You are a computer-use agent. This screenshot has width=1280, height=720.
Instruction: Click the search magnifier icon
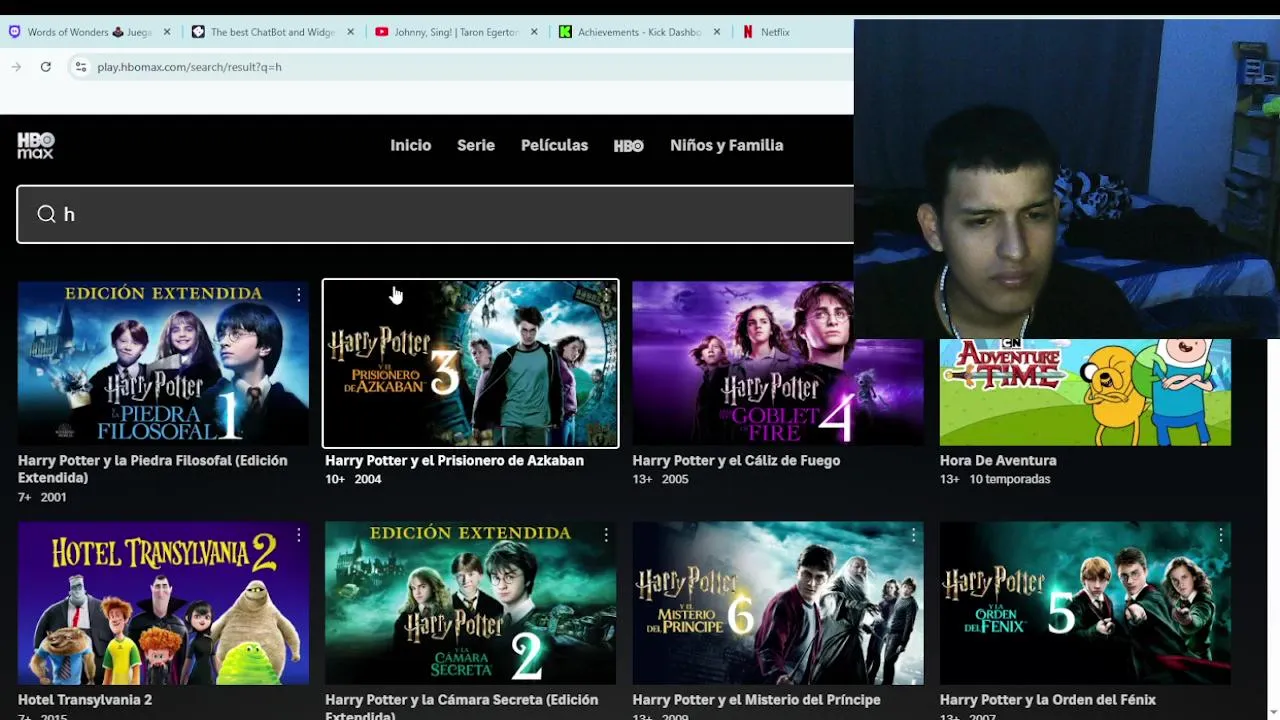[x=46, y=214]
